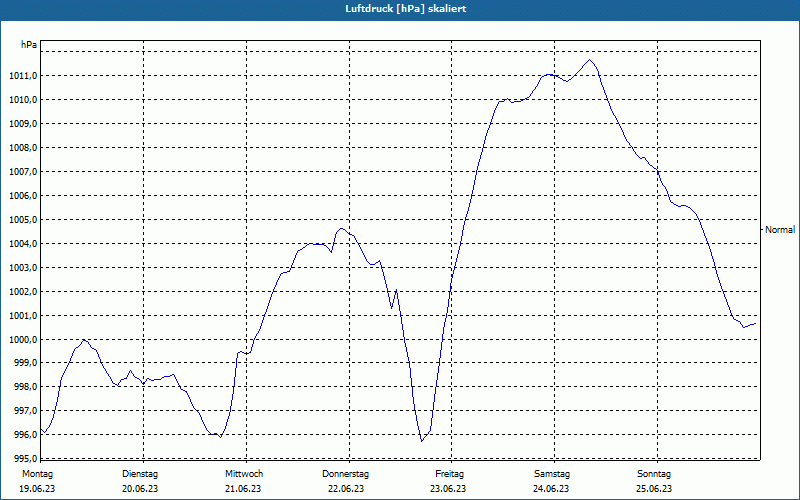Select the 1000,0 axis value

[x=23, y=340]
